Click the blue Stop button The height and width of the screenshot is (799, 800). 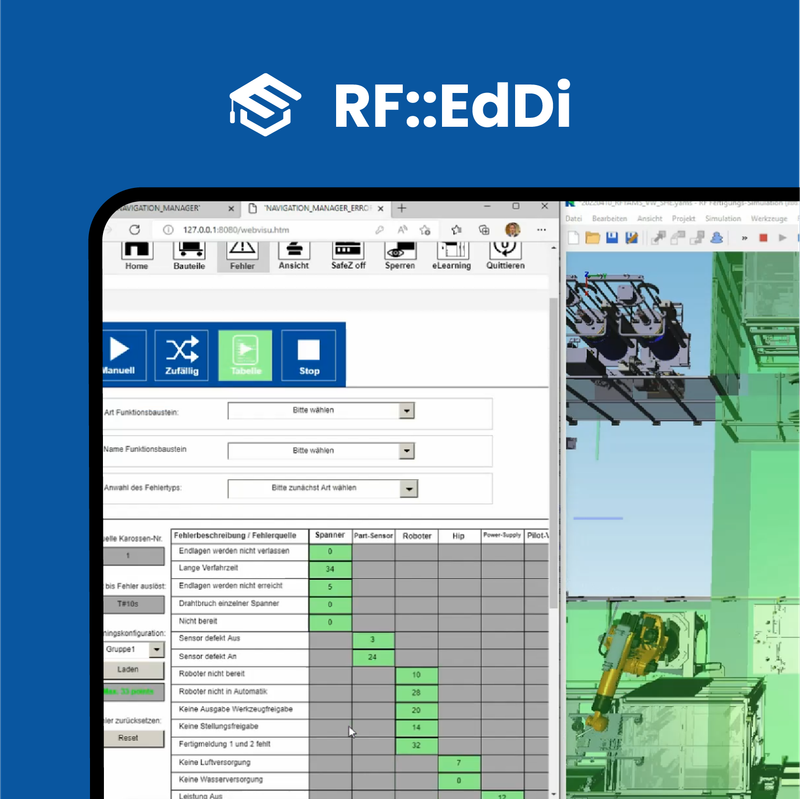point(309,355)
